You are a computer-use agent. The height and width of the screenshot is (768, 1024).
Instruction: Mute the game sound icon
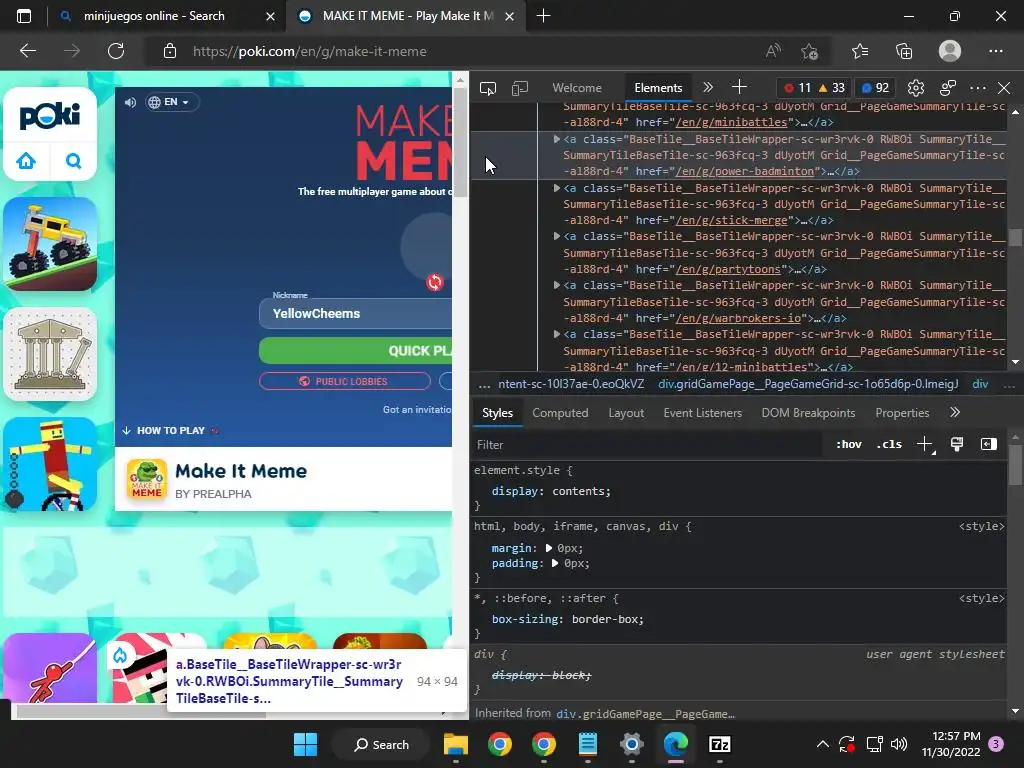131,103
